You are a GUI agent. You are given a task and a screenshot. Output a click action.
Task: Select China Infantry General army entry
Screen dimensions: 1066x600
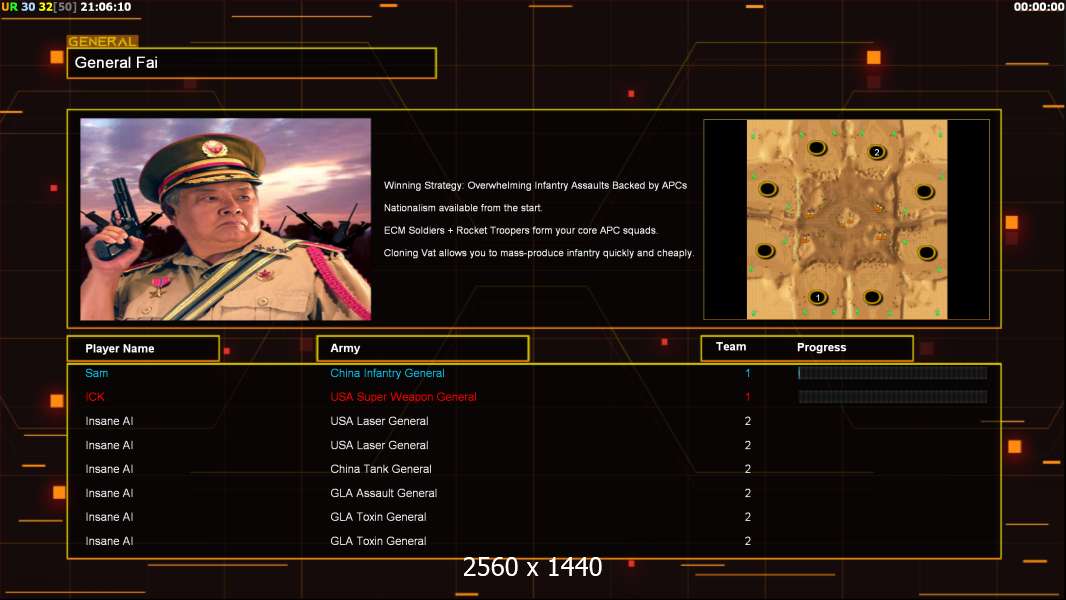(387, 373)
